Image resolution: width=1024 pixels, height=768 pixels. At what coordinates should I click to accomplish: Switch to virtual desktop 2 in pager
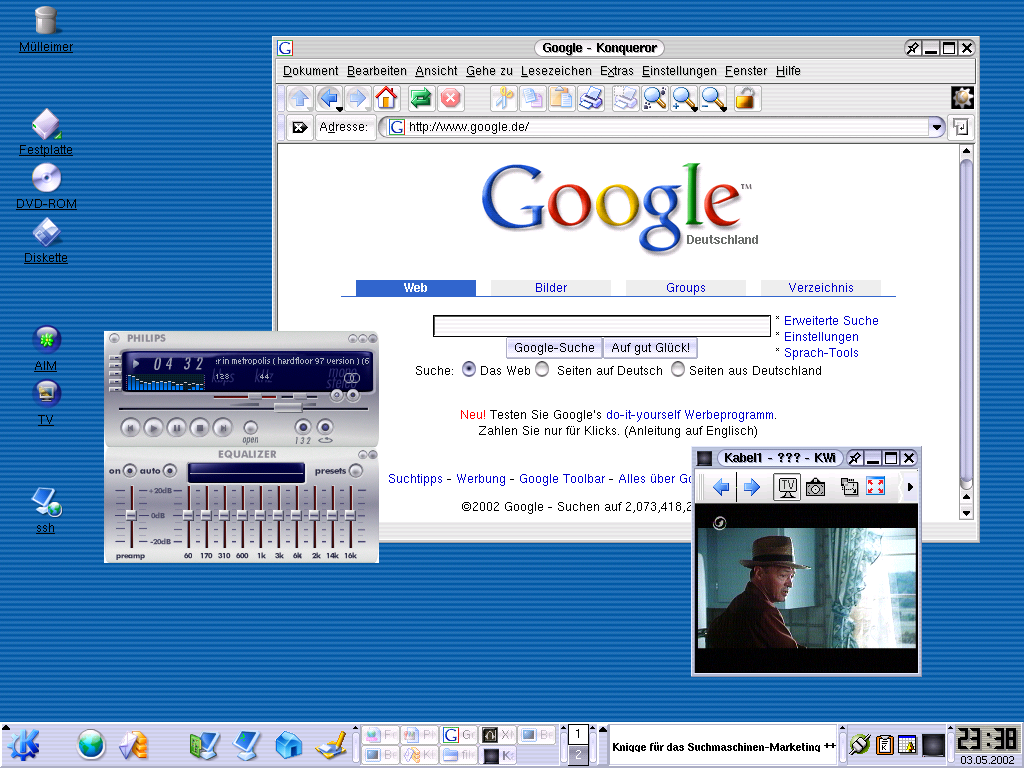(577, 755)
